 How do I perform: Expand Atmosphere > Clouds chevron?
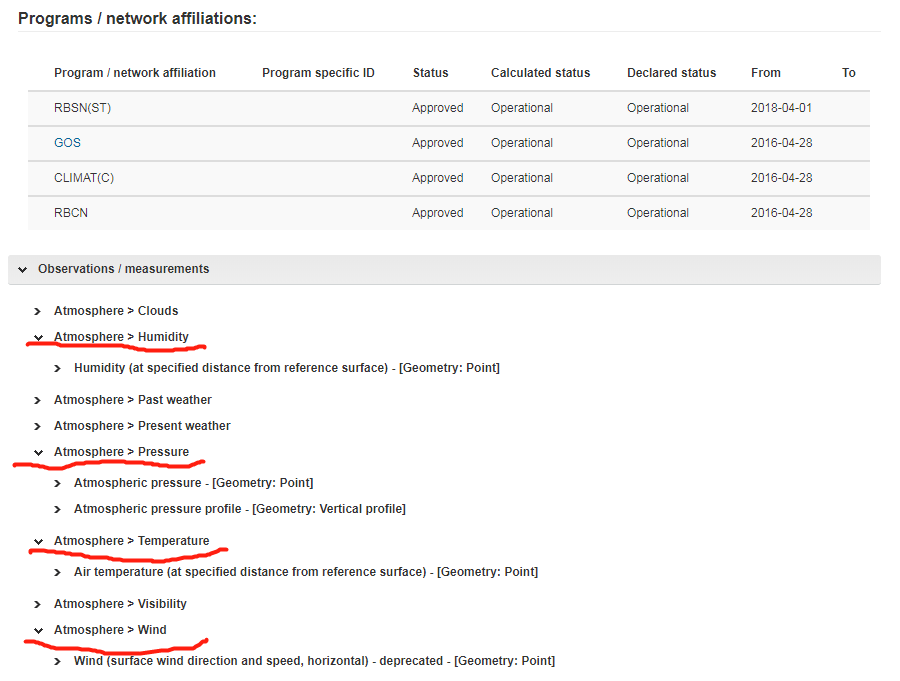click(x=37, y=311)
